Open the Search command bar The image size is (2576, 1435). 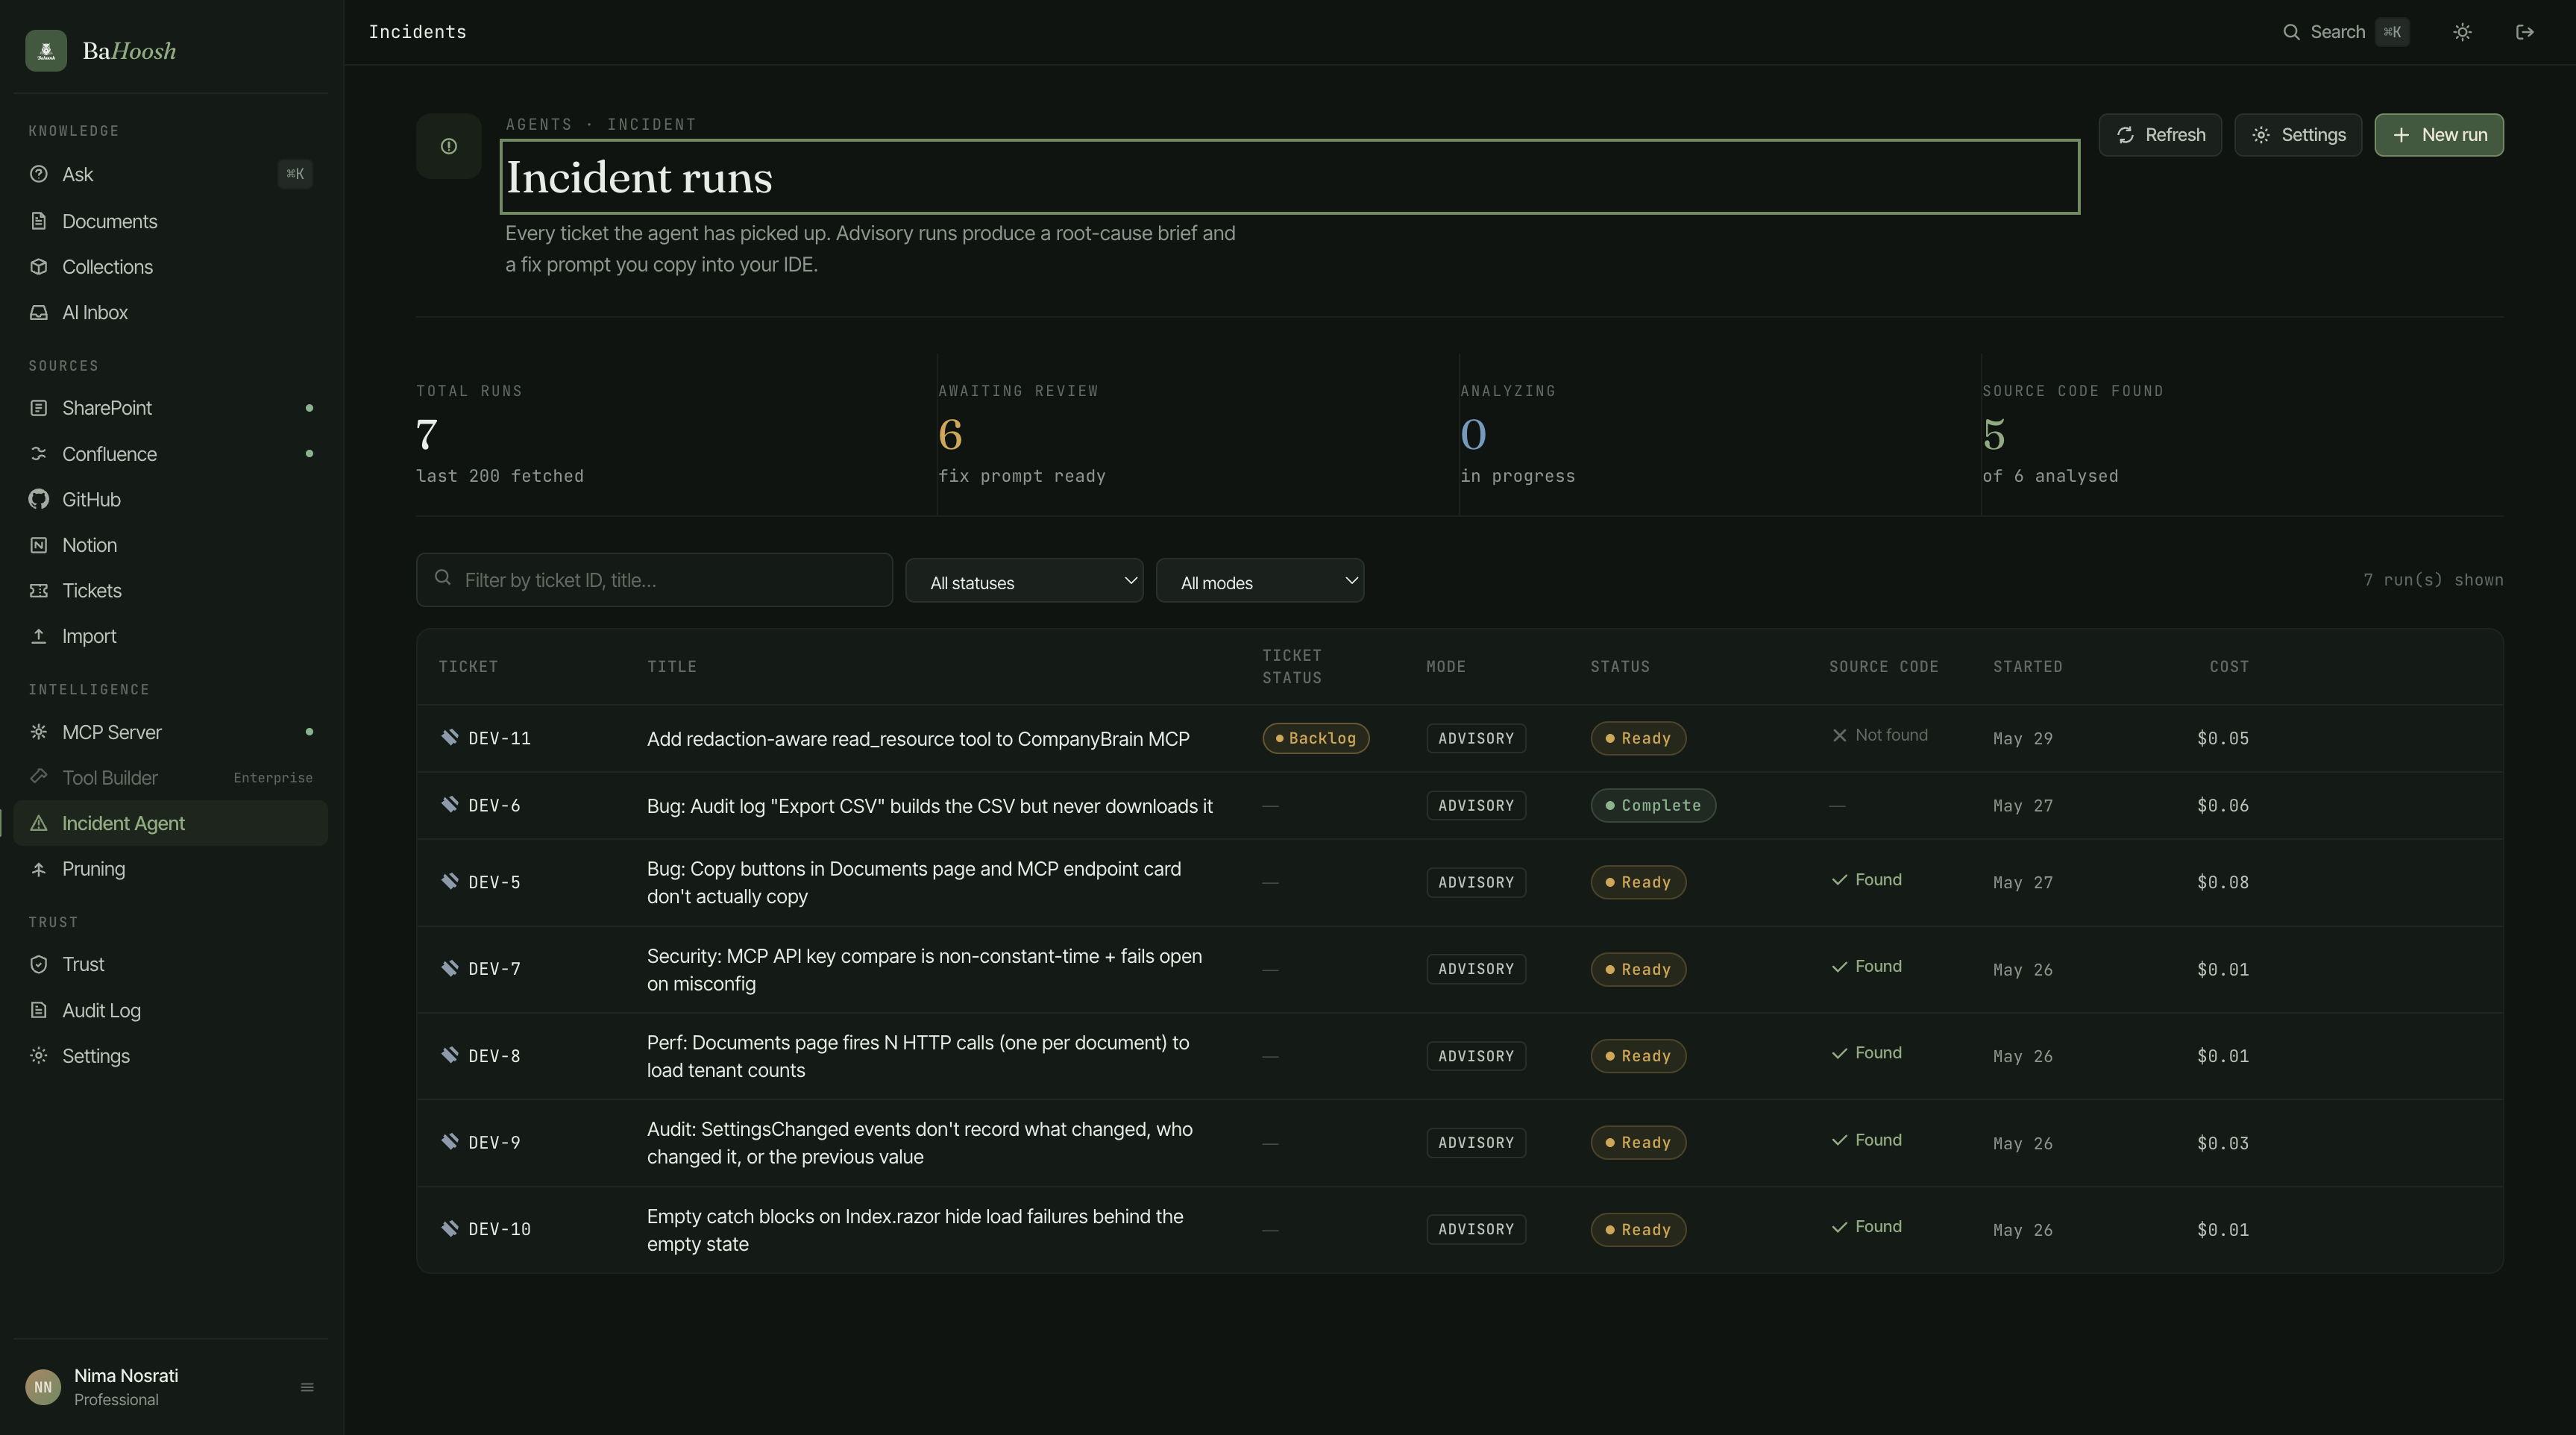[x=2345, y=32]
